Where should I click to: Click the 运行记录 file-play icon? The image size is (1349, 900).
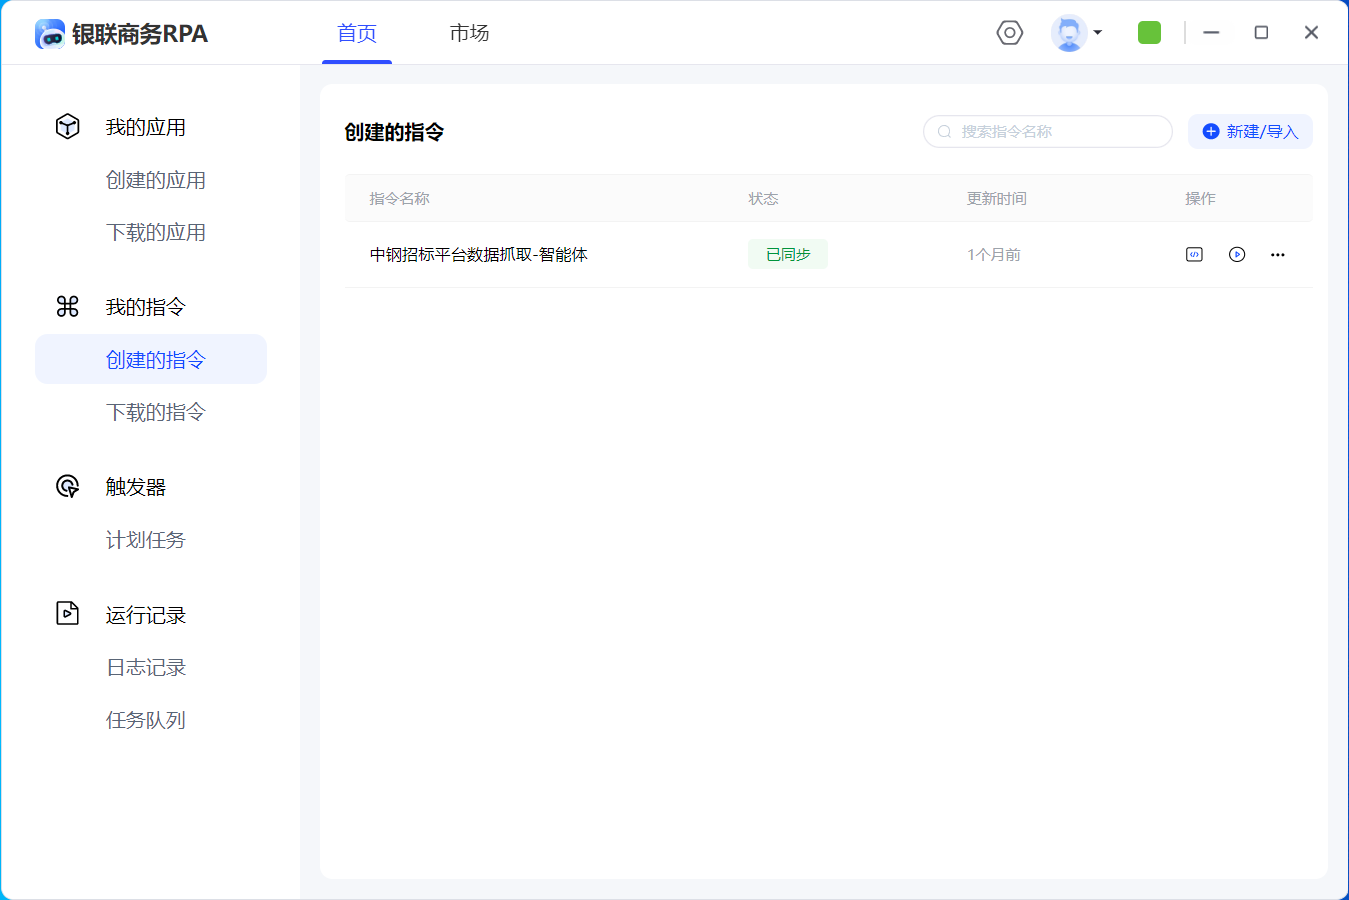[x=67, y=613]
